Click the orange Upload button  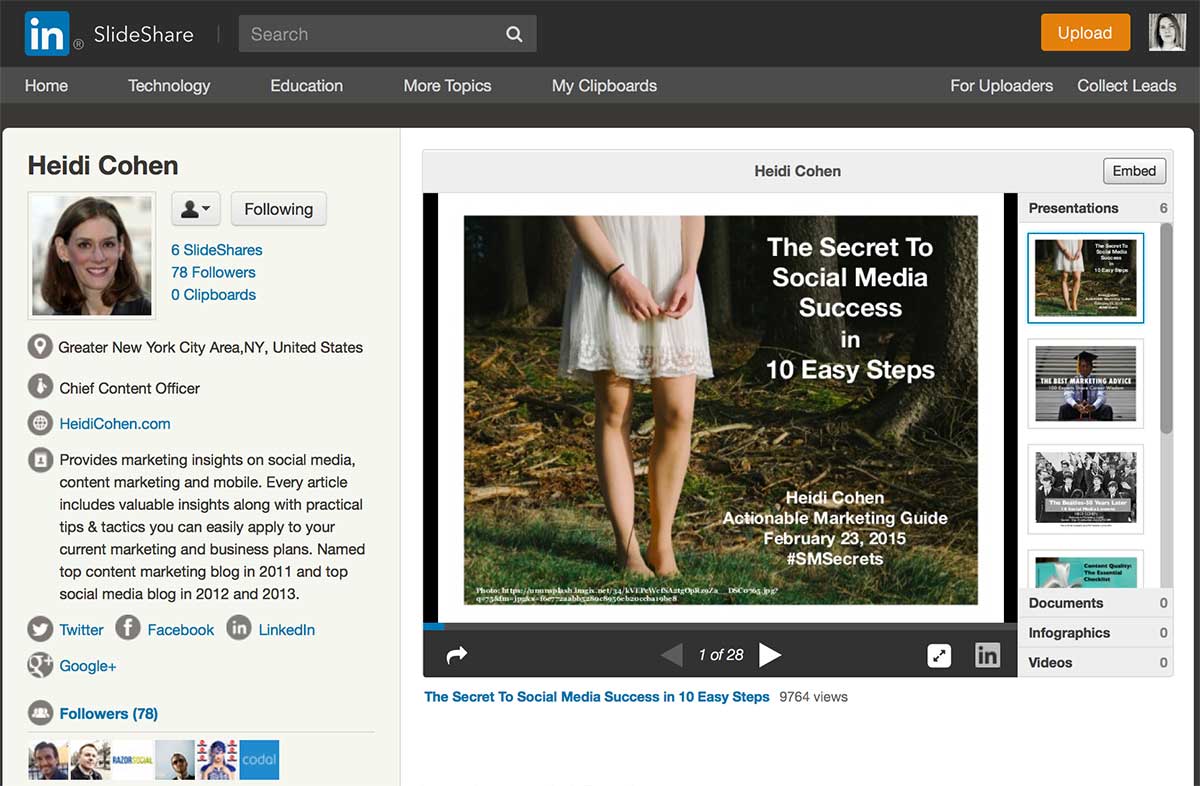(1085, 32)
